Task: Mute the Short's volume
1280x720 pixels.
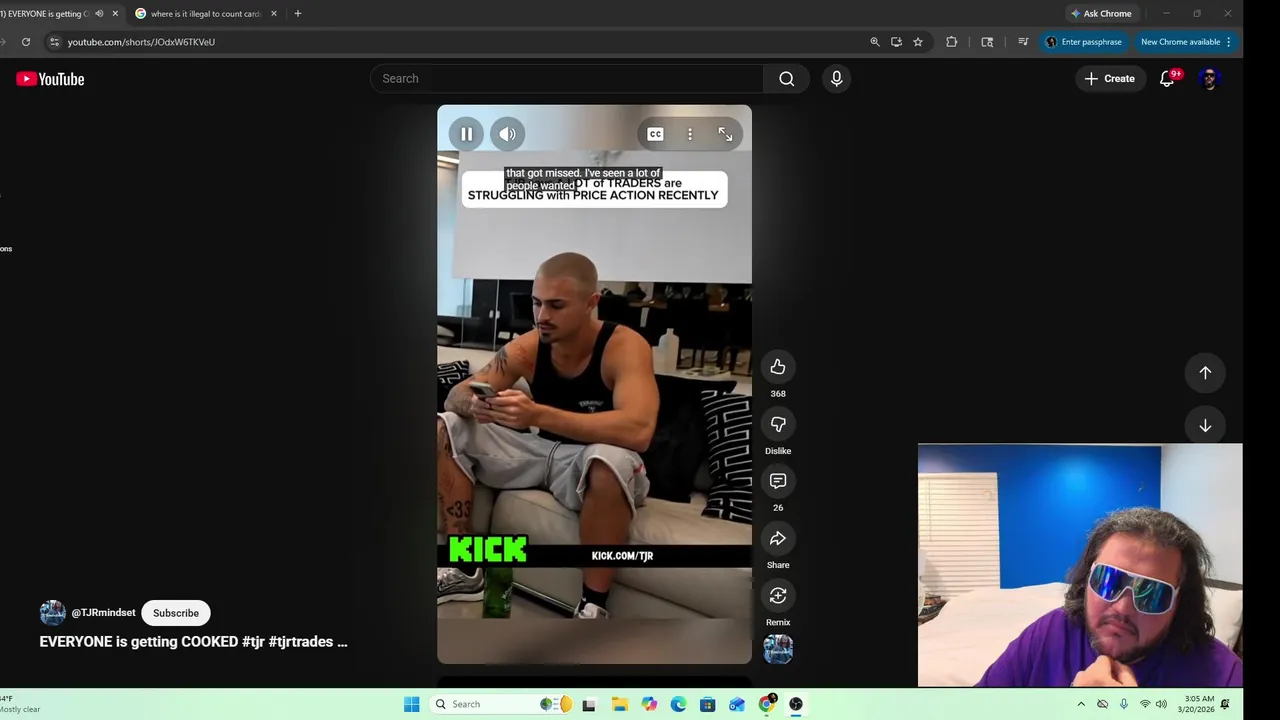Action: tap(508, 134)
